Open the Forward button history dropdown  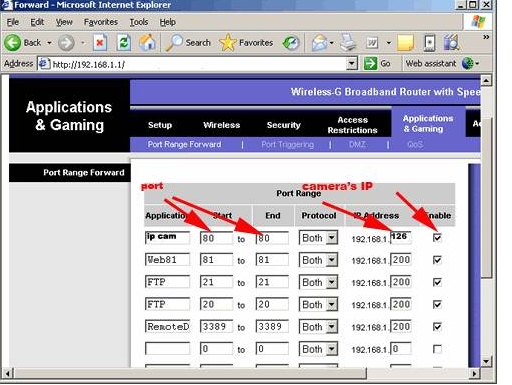point(83,43)
